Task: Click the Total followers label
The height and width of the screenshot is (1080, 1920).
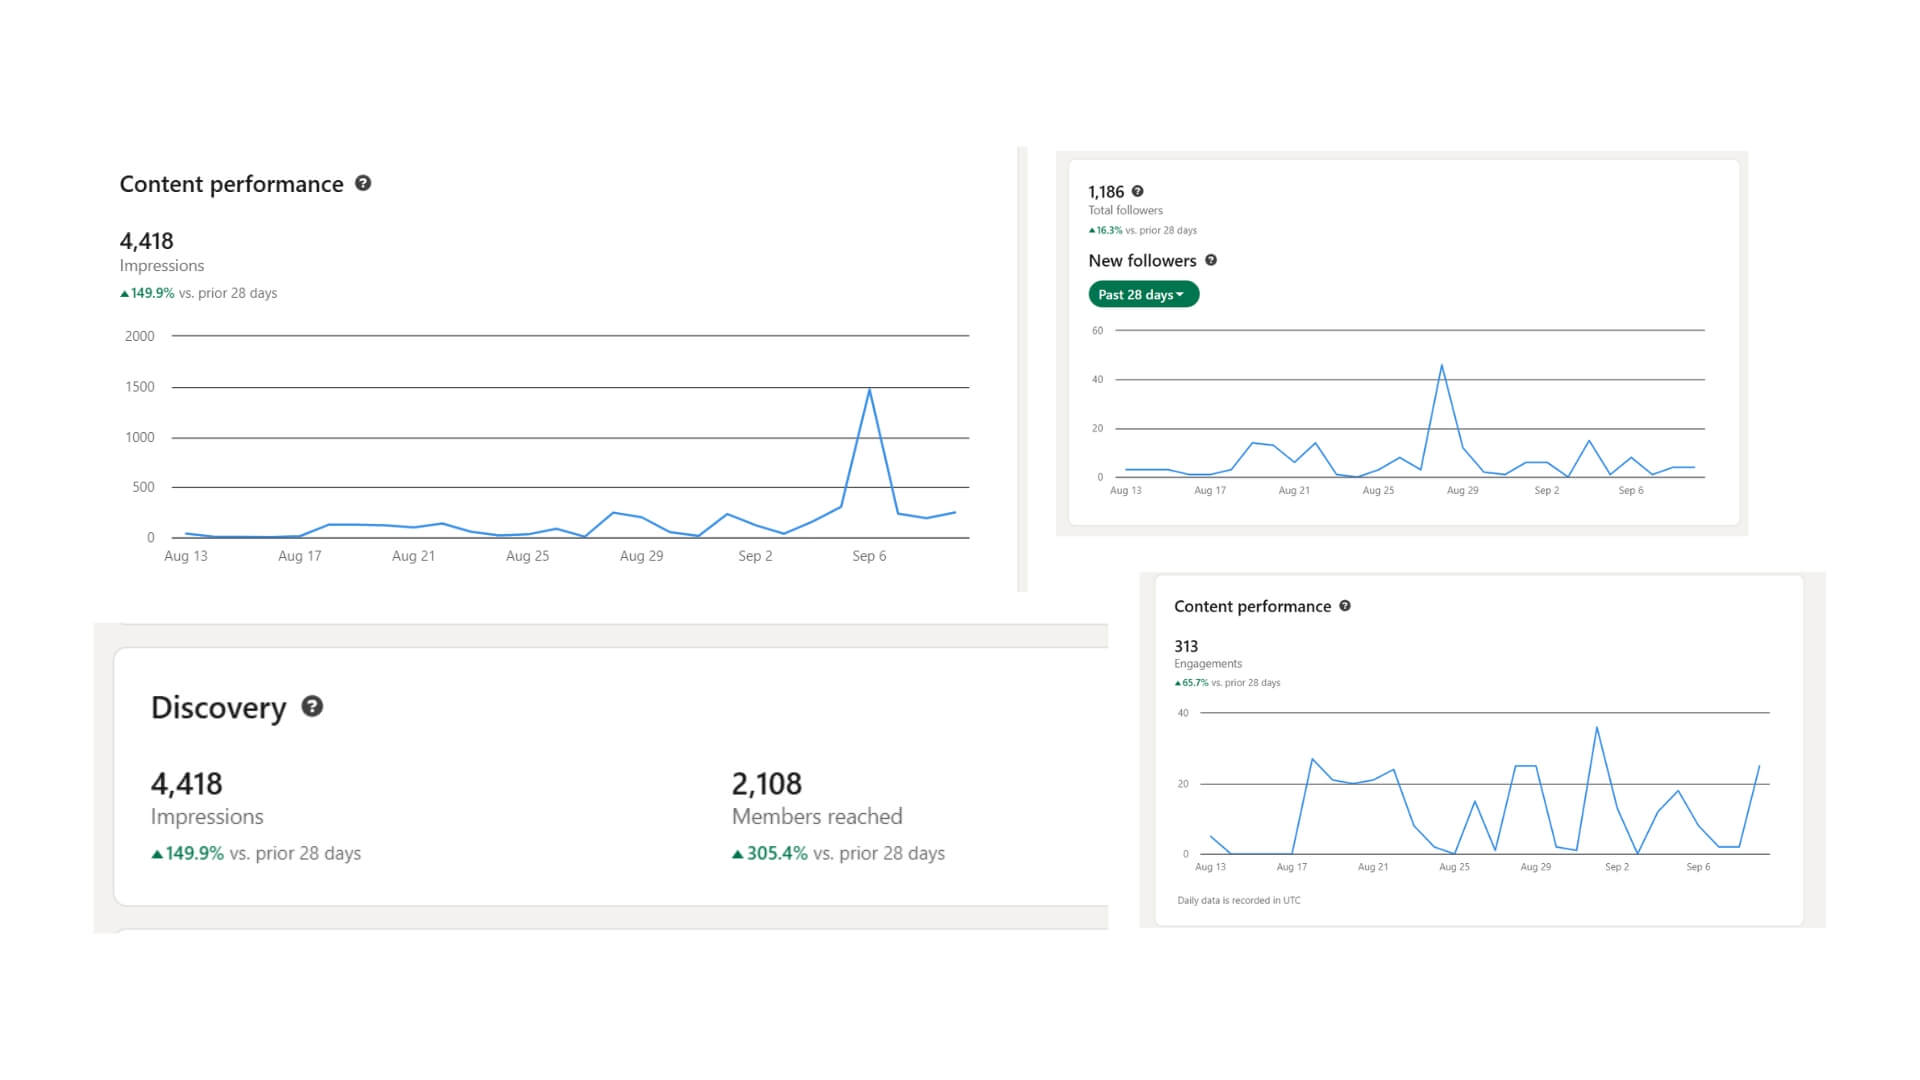Action: [1125, 210]
